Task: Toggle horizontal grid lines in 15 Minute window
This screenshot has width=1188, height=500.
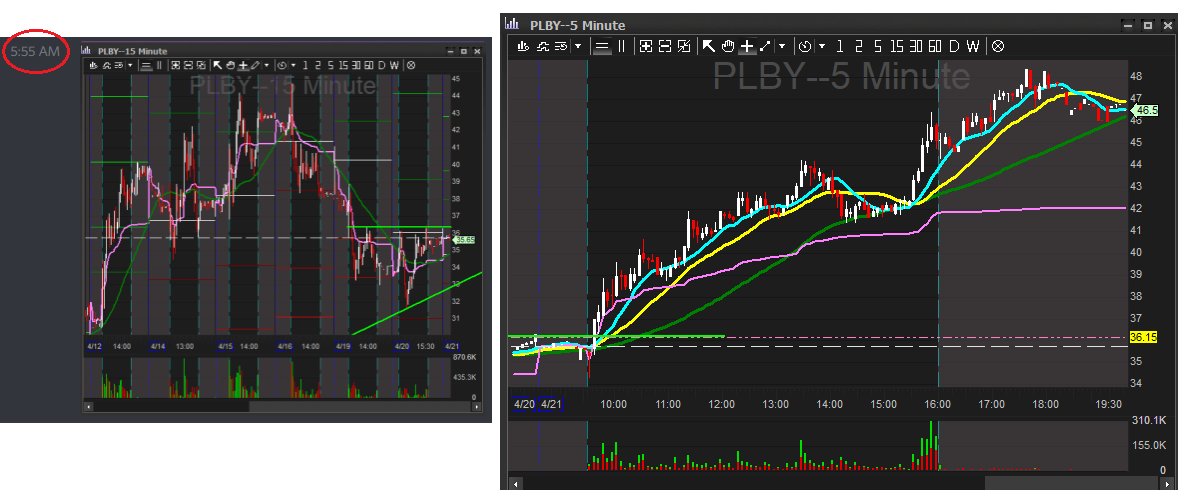Action: (x=145, y=65)
